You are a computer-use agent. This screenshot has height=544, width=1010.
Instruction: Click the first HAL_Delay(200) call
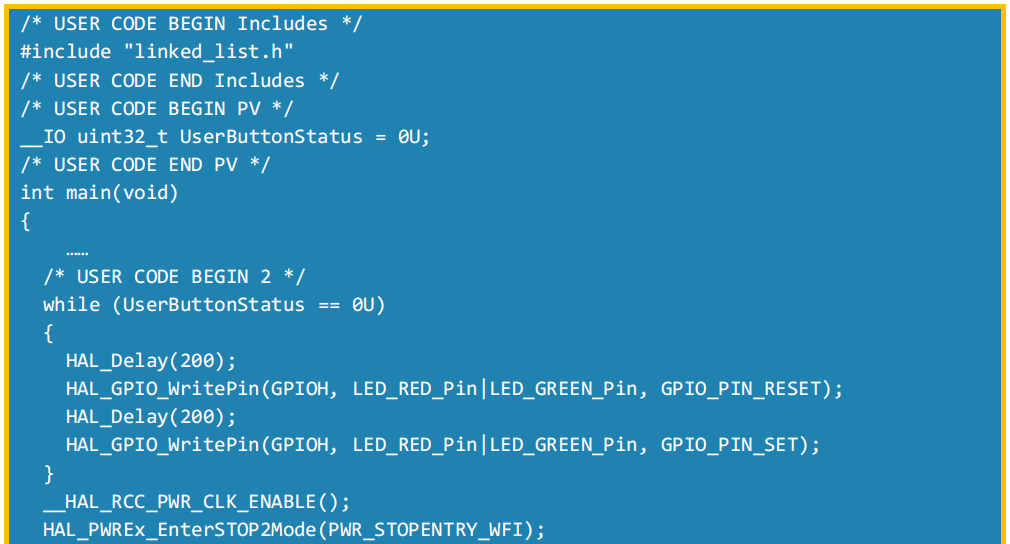[x=151, y=361]
